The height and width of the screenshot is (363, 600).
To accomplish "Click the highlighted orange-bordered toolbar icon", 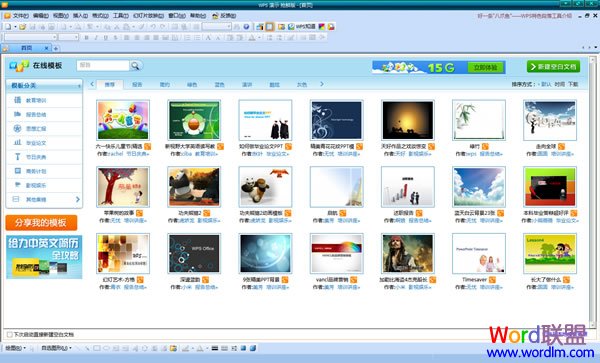I will coord(270,27).
